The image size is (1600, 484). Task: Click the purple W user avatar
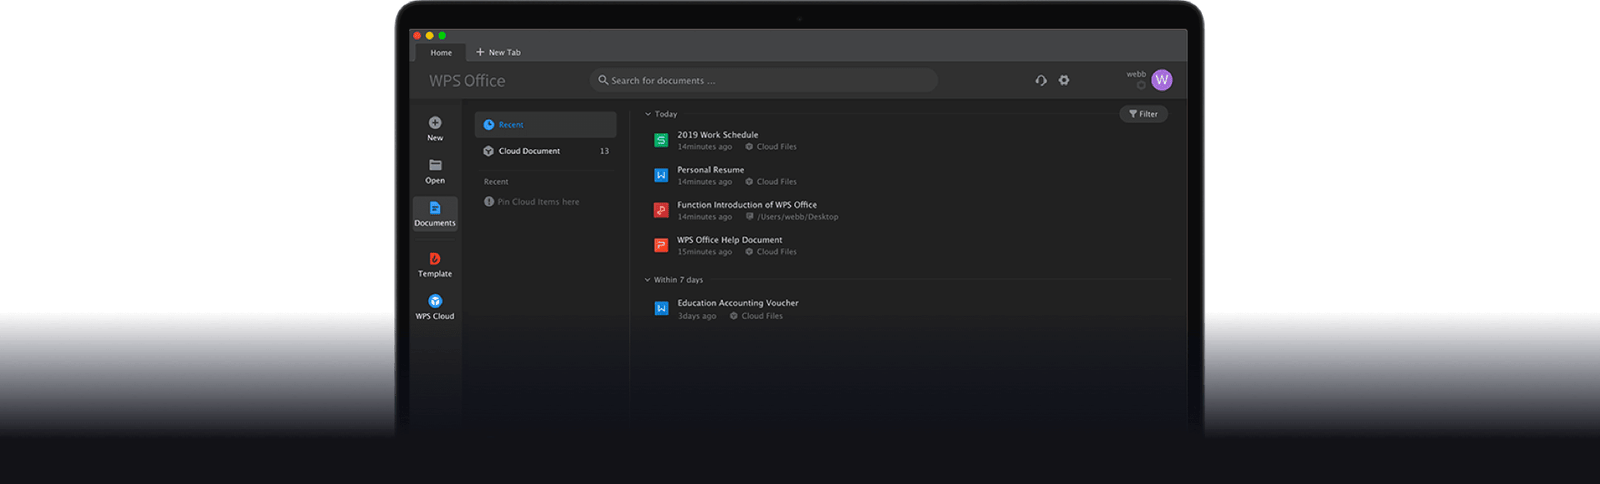1162,80
